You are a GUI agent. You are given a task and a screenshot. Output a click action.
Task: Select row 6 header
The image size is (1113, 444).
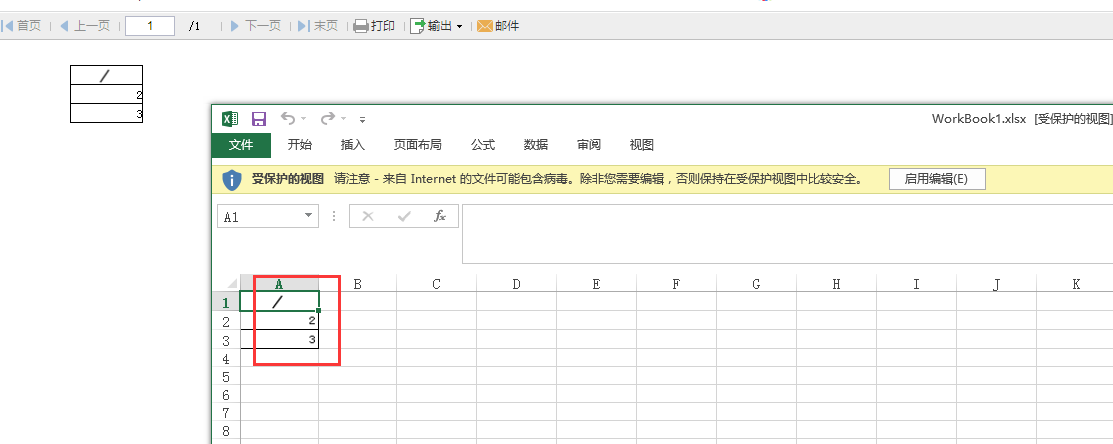pyautogui.click(x=226, y=394)
